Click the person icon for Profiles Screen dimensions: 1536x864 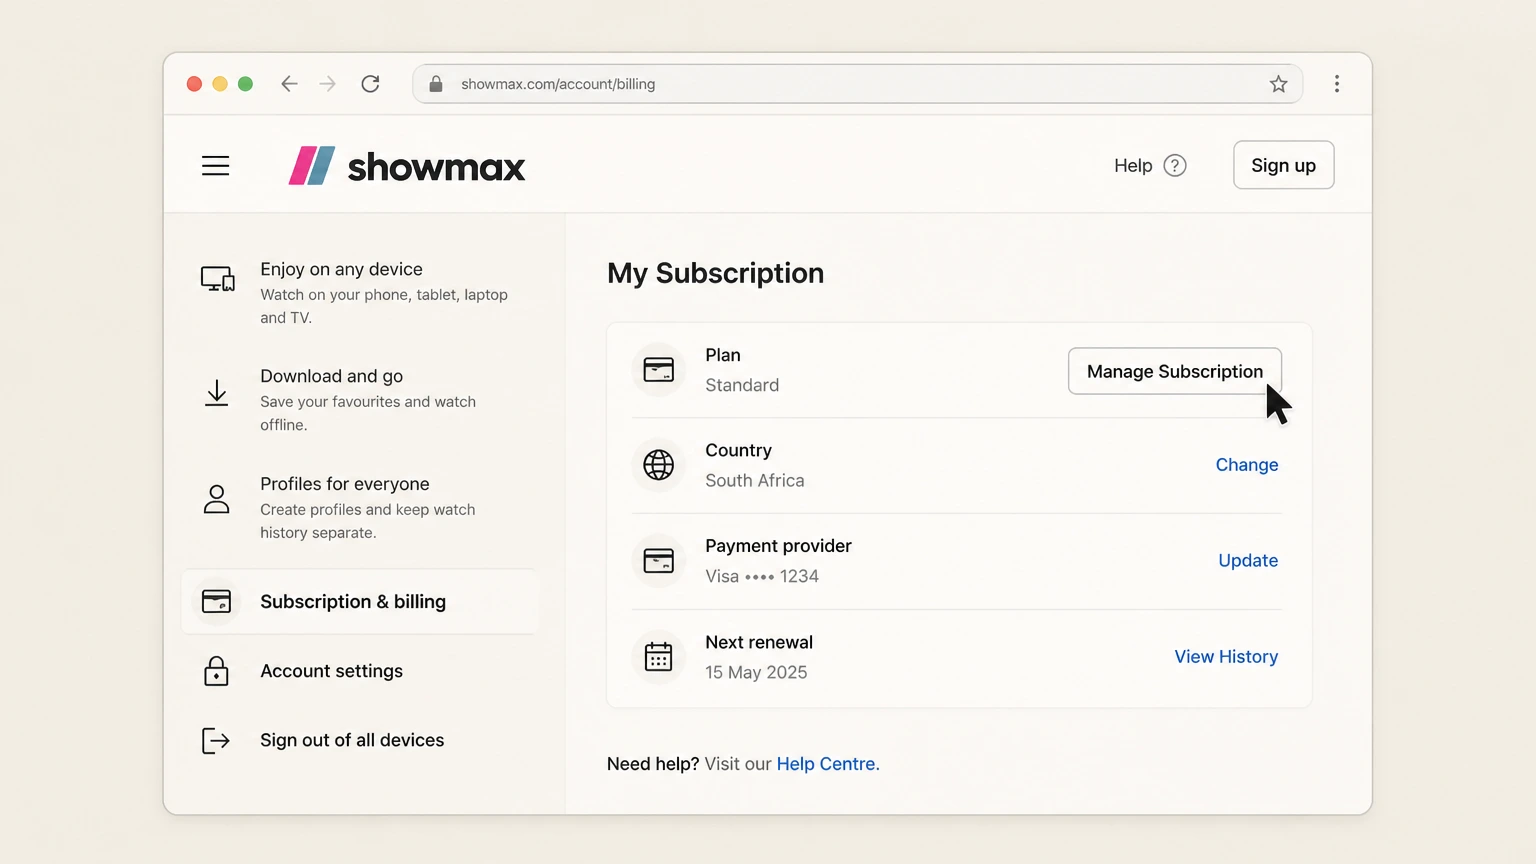click(x=216, y=499)
